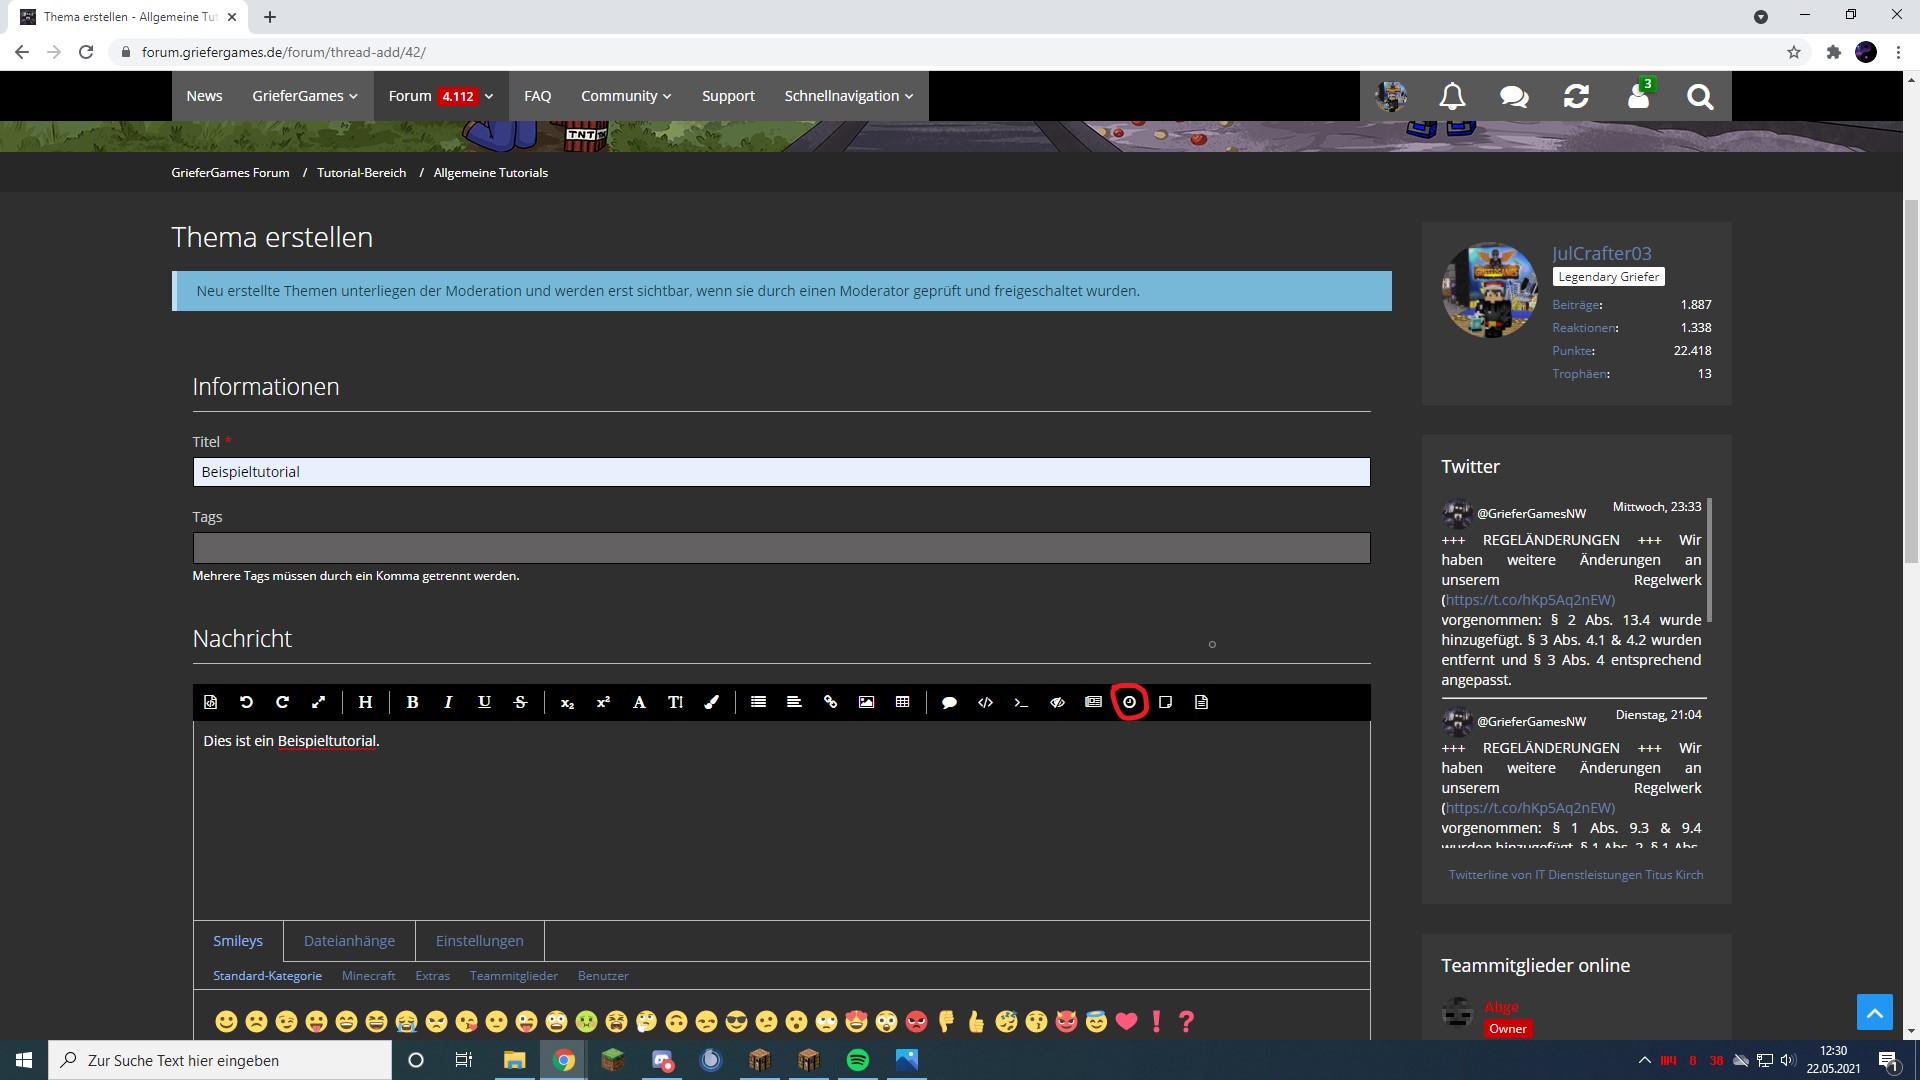
Task: Open JulCrafter03 profile link
Action: pos(1601,253)
